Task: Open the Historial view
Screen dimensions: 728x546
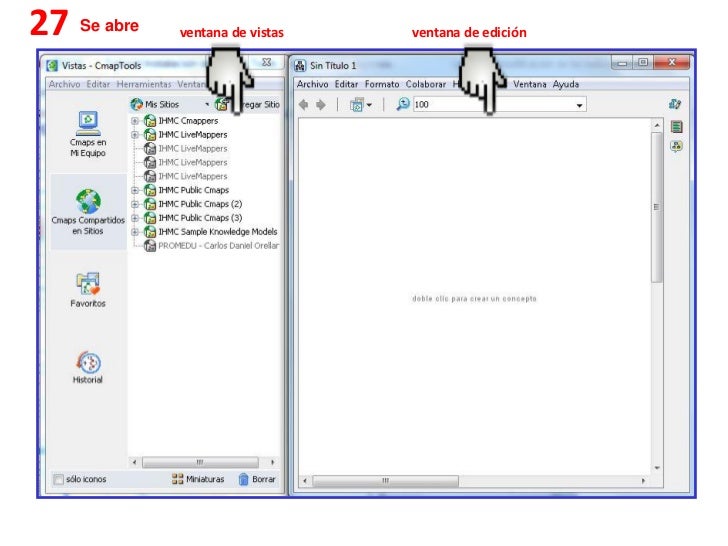Action: pos(88,367)
